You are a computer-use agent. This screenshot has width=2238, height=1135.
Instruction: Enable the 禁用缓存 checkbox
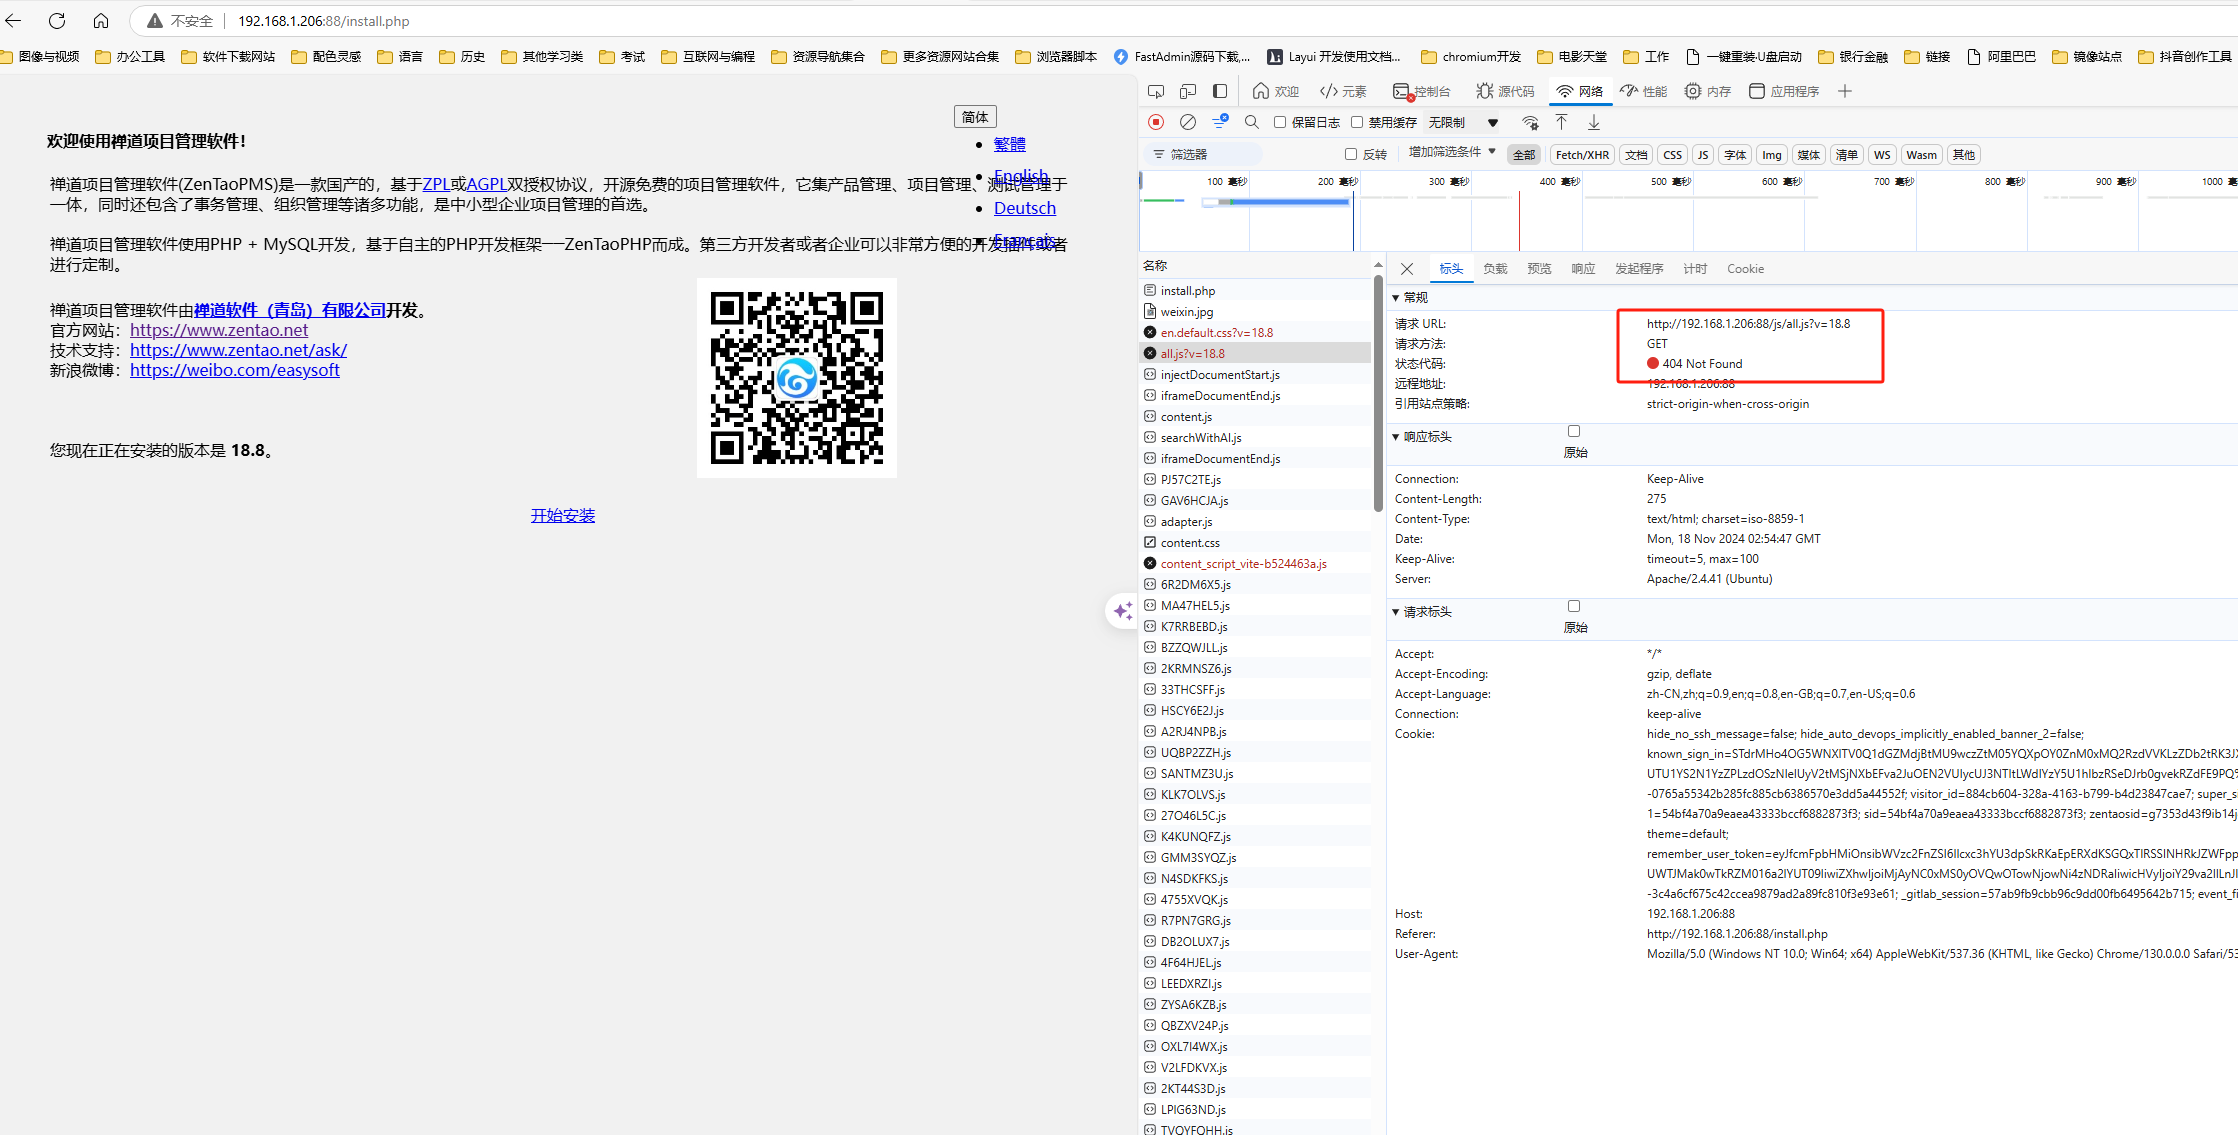(1357, 122)
